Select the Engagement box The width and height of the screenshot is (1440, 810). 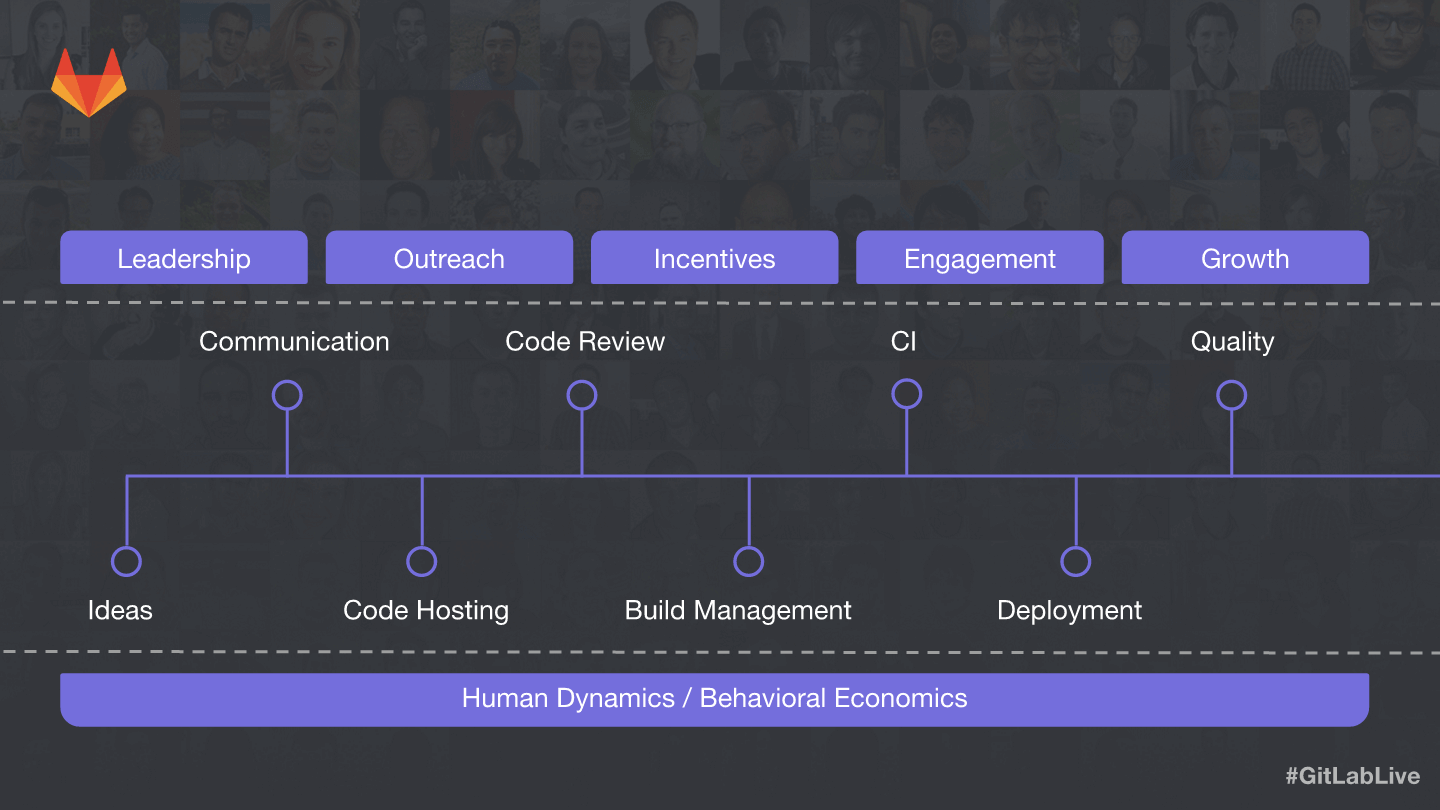coord(980,258)
